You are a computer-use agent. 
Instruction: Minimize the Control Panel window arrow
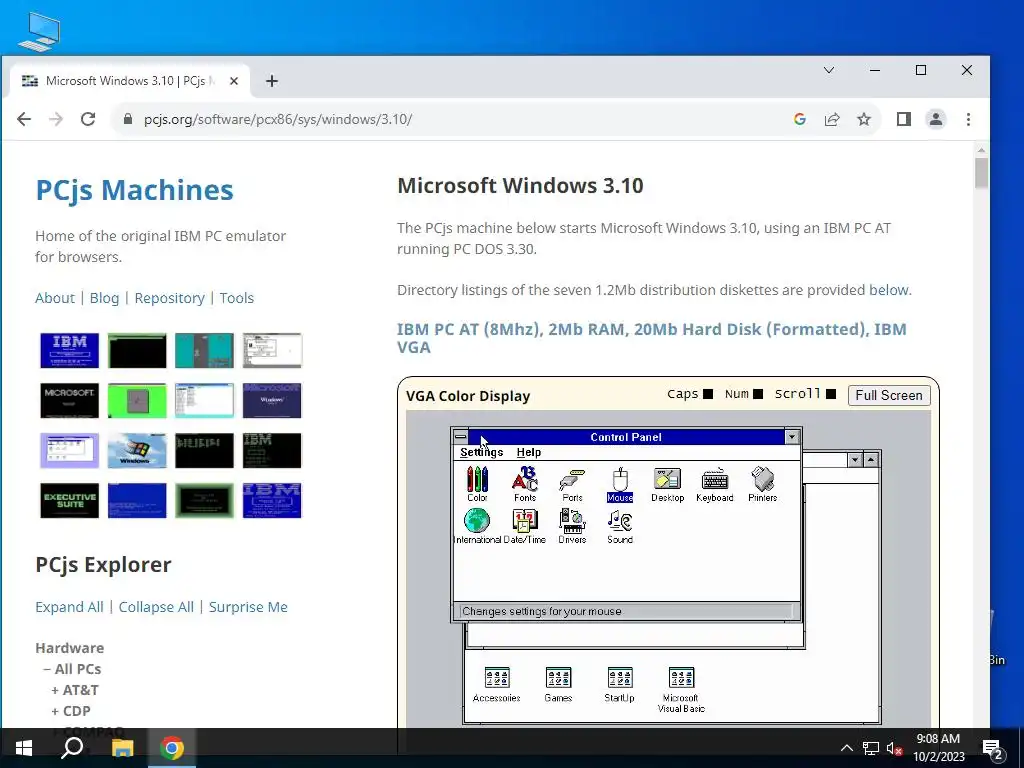coord(792,437)
